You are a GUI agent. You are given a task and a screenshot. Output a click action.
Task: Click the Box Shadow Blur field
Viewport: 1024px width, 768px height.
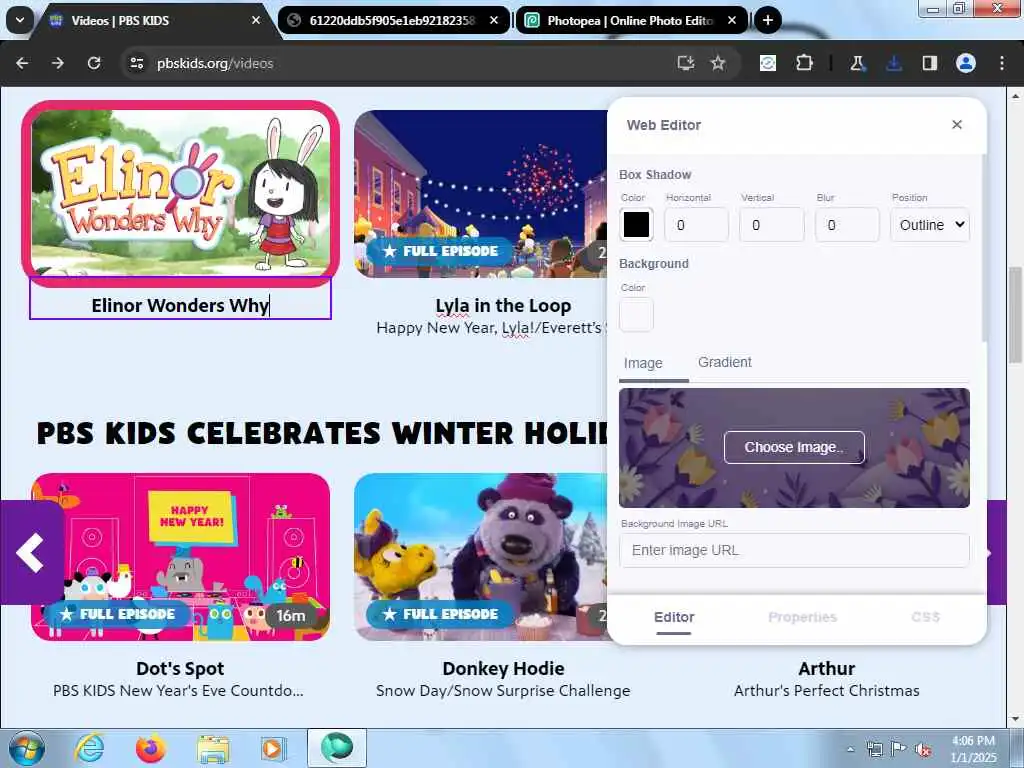(x=847, y=225)
